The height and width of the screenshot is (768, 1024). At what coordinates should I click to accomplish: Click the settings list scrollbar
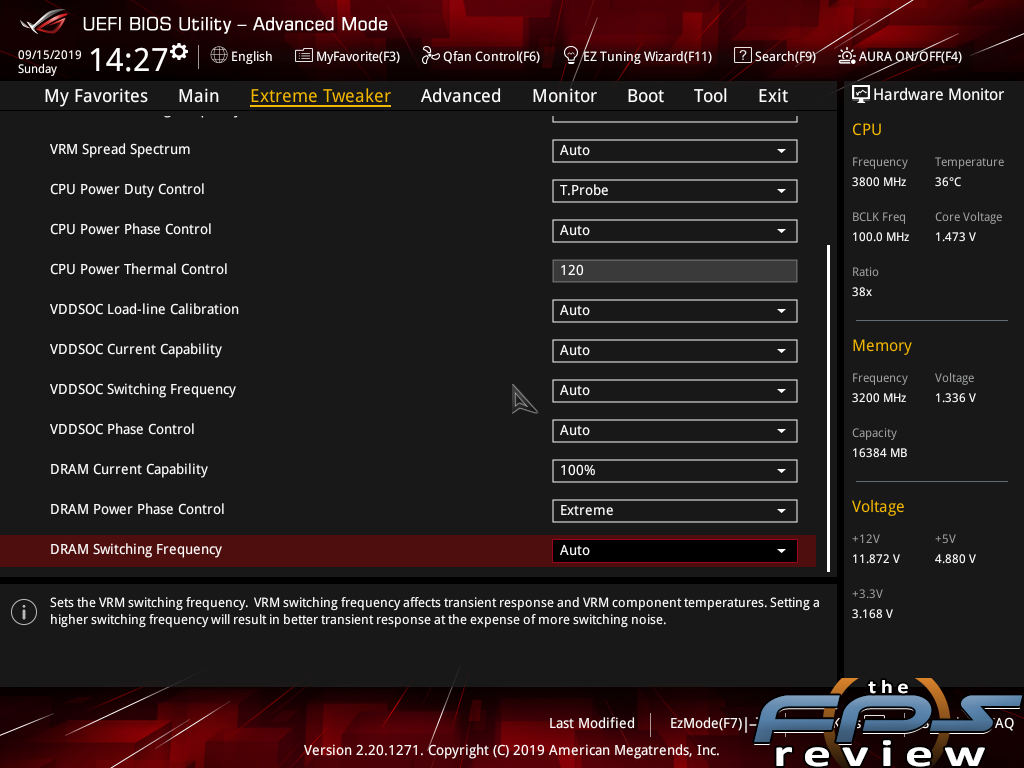click(x=828, y=408)
